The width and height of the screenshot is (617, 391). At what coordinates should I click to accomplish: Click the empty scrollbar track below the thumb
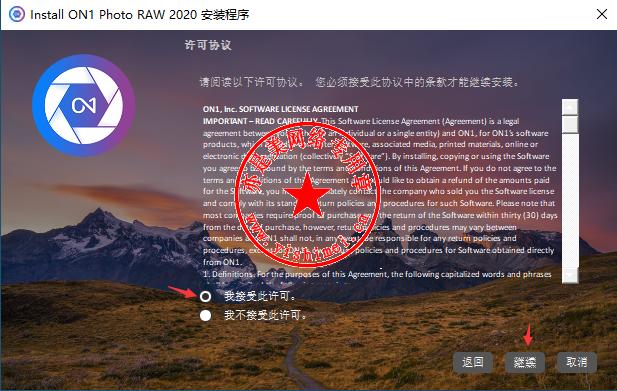pos(570,201)
